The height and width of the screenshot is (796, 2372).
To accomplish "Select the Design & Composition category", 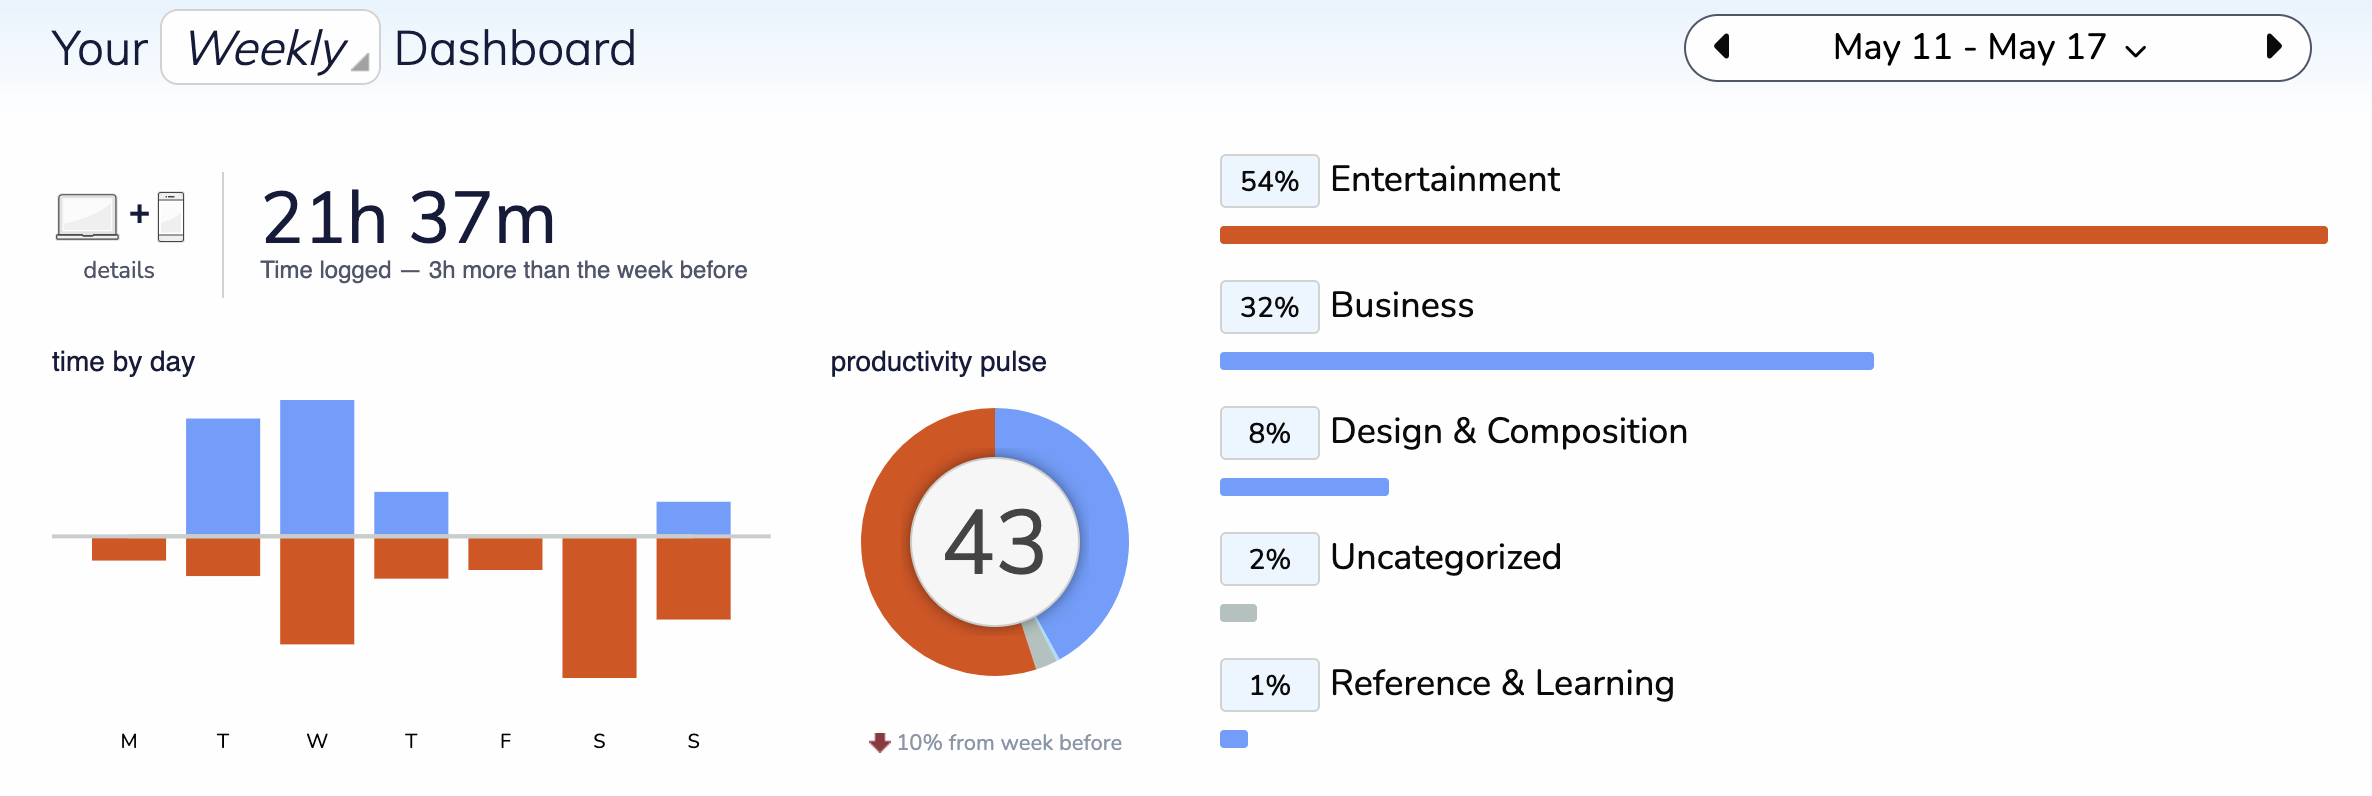I will tap(1509, 432).
